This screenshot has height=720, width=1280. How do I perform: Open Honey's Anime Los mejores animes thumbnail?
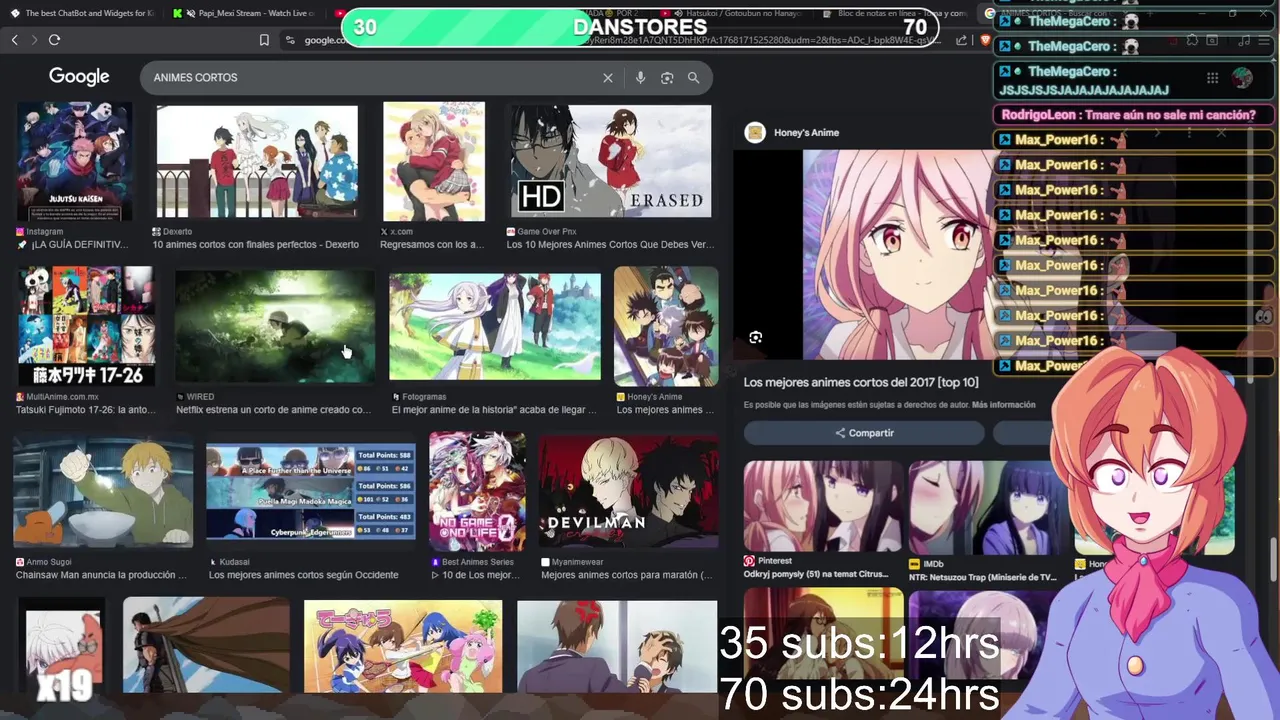666,326
